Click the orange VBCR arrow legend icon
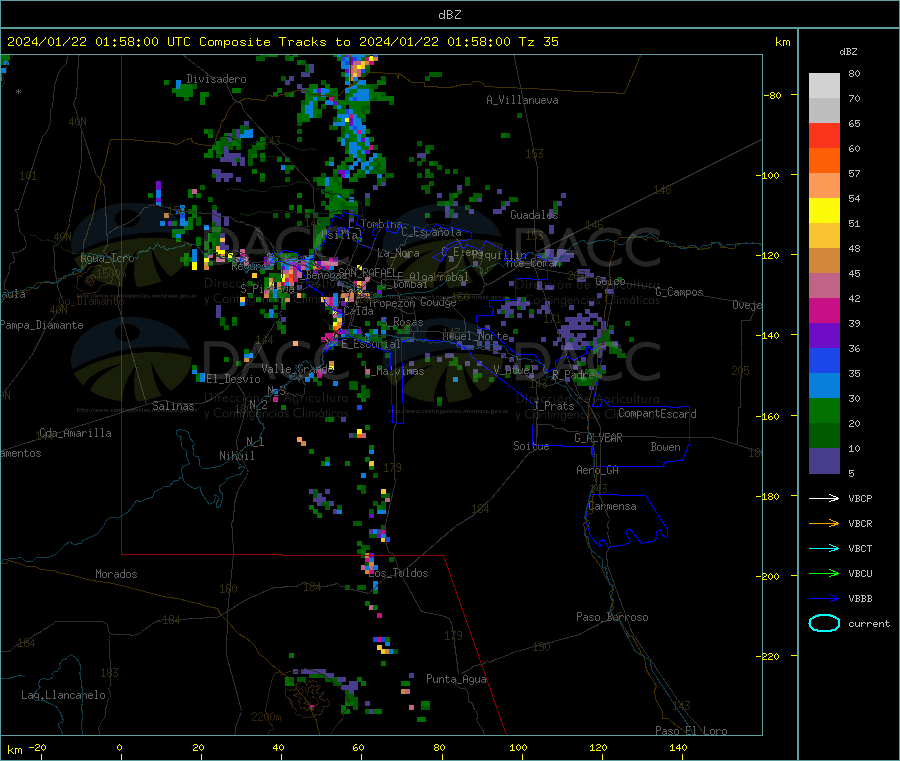This screenshot has width=900, height=761. (x=824, y=523)
